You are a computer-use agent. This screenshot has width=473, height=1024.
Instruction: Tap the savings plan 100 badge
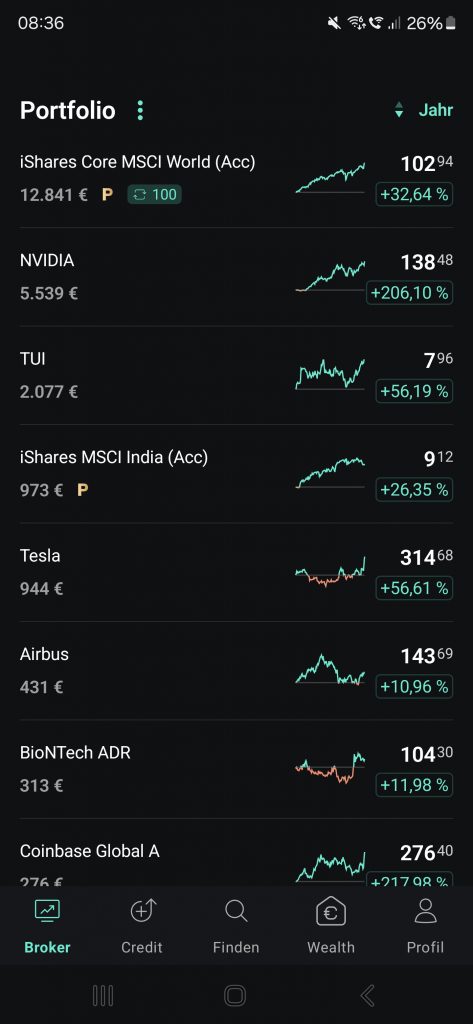click(154, 194)
